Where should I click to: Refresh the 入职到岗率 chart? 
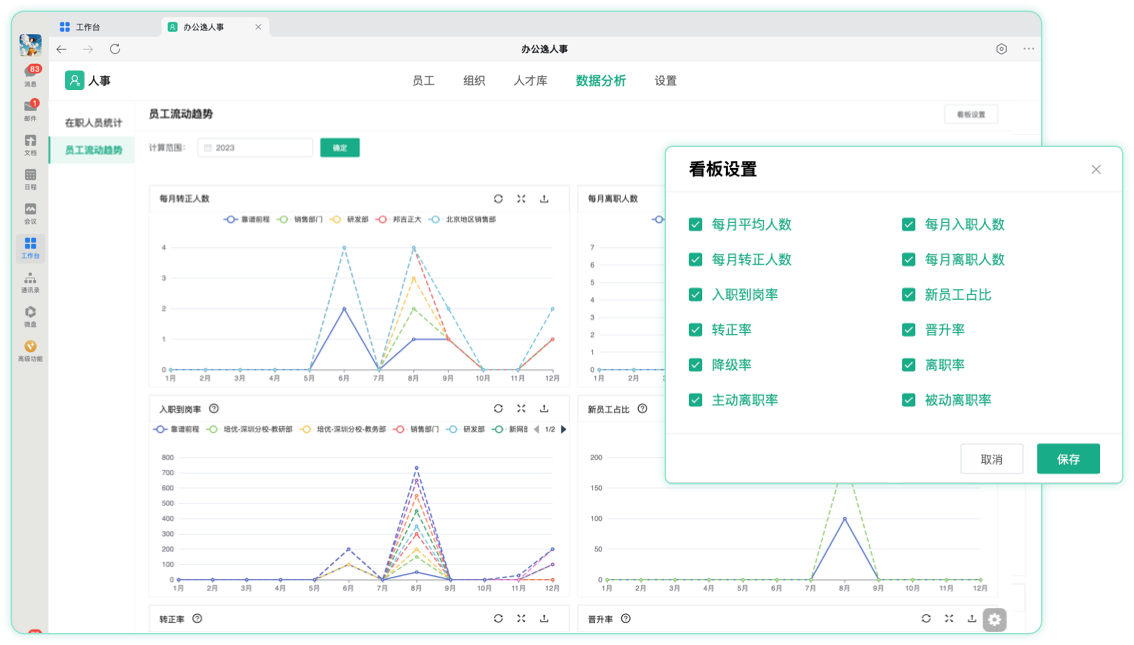click(x=498, y=409)
